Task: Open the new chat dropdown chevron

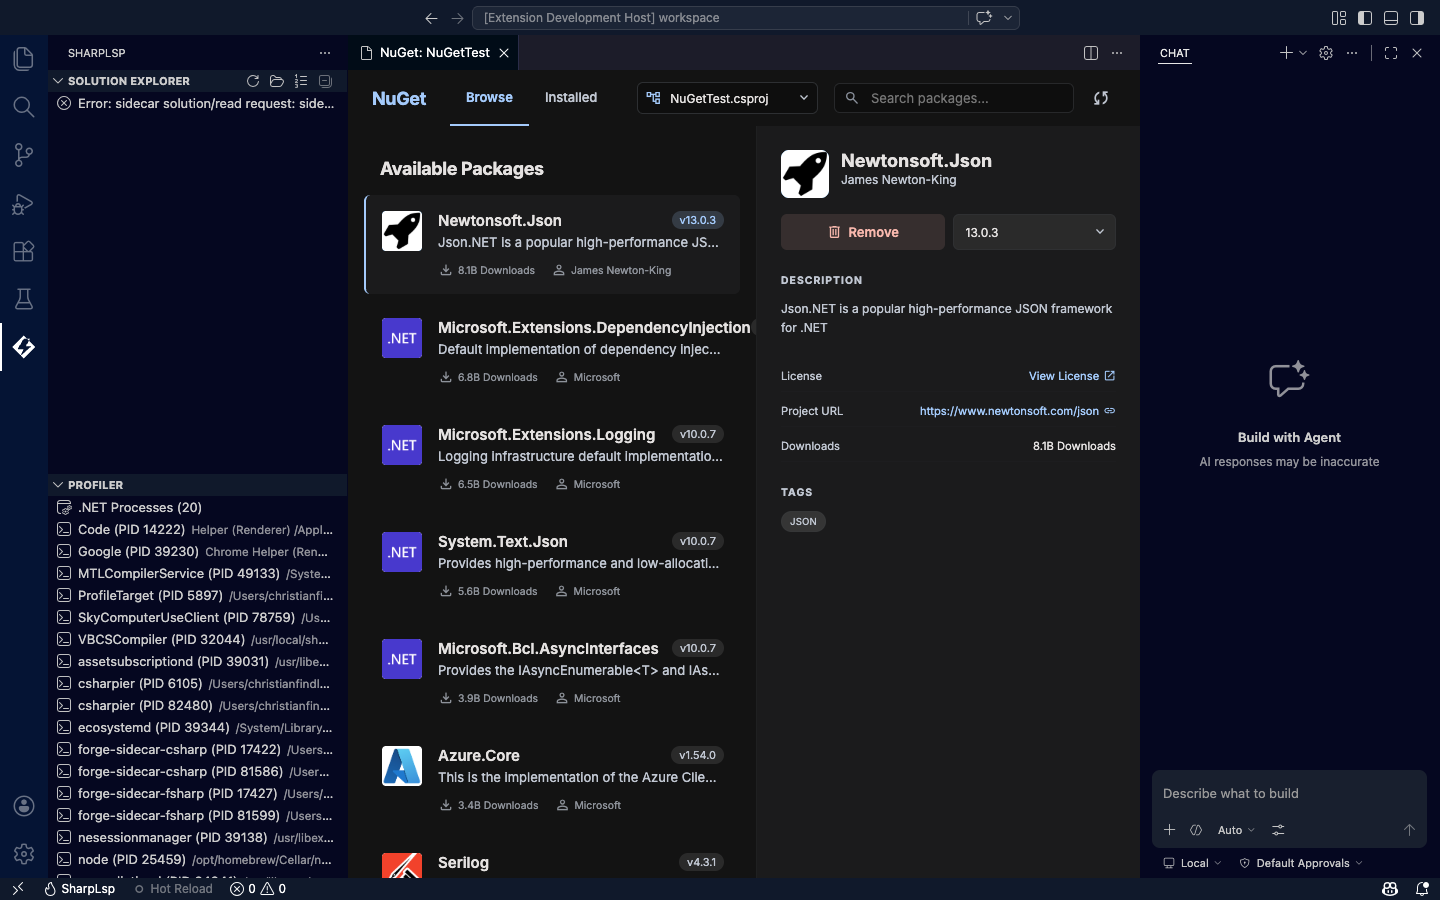Action: coord(1303,53)
